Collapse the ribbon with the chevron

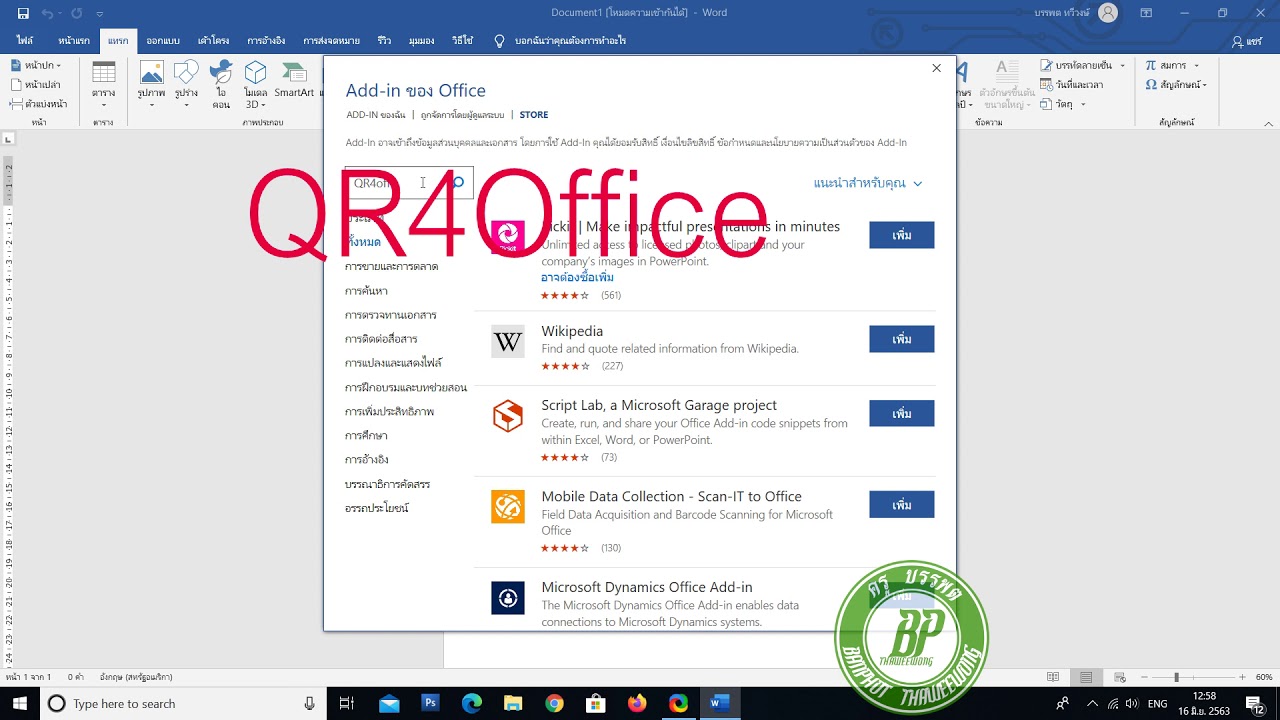point(1268,122)
